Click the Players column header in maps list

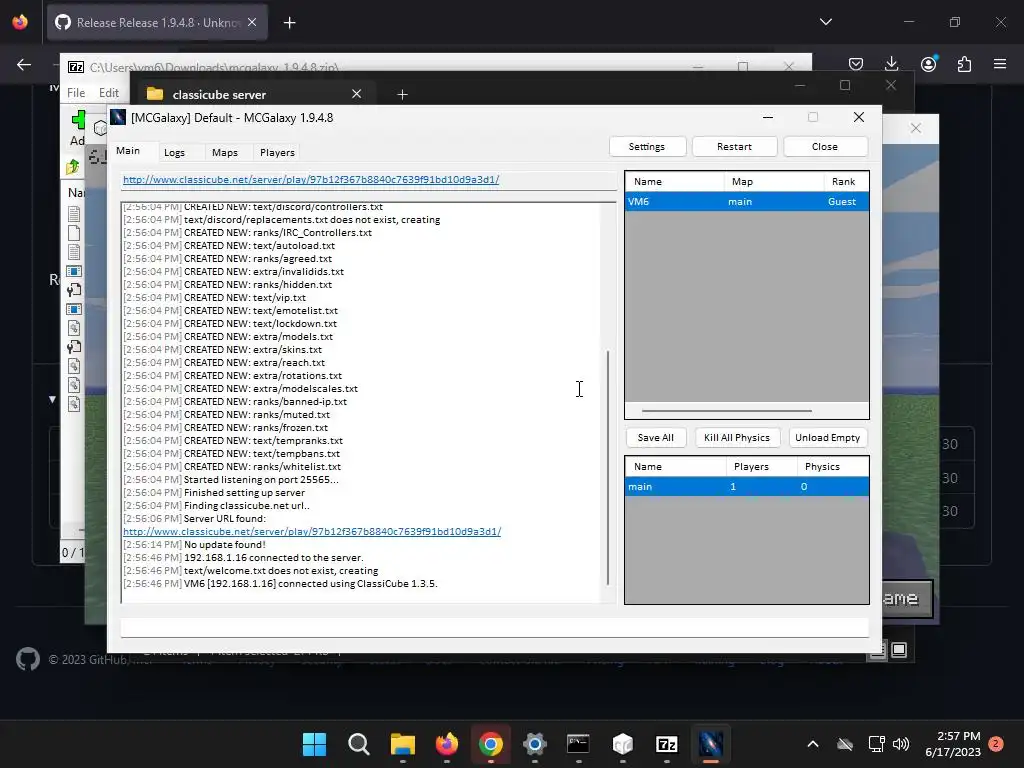pyautogui.click(x=761, y=466)
